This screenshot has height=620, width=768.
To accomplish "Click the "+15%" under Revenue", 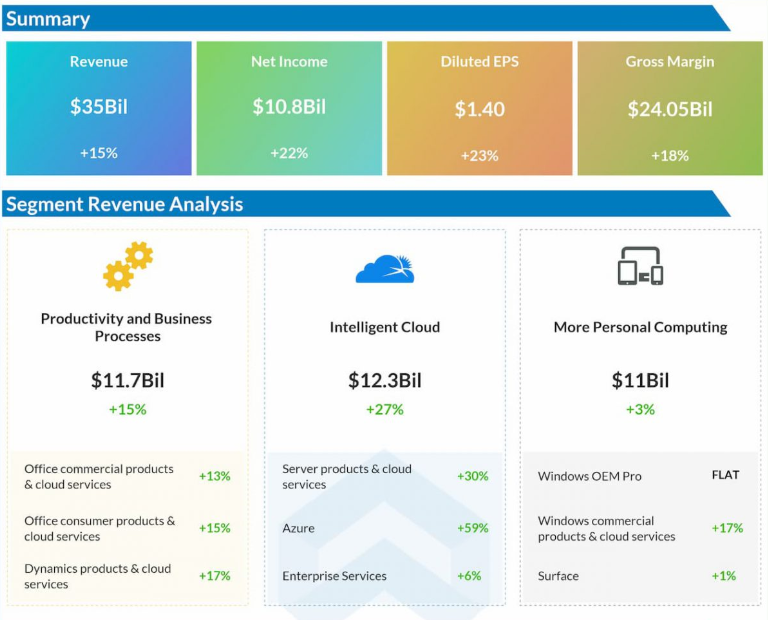I will tap(98, 153).
